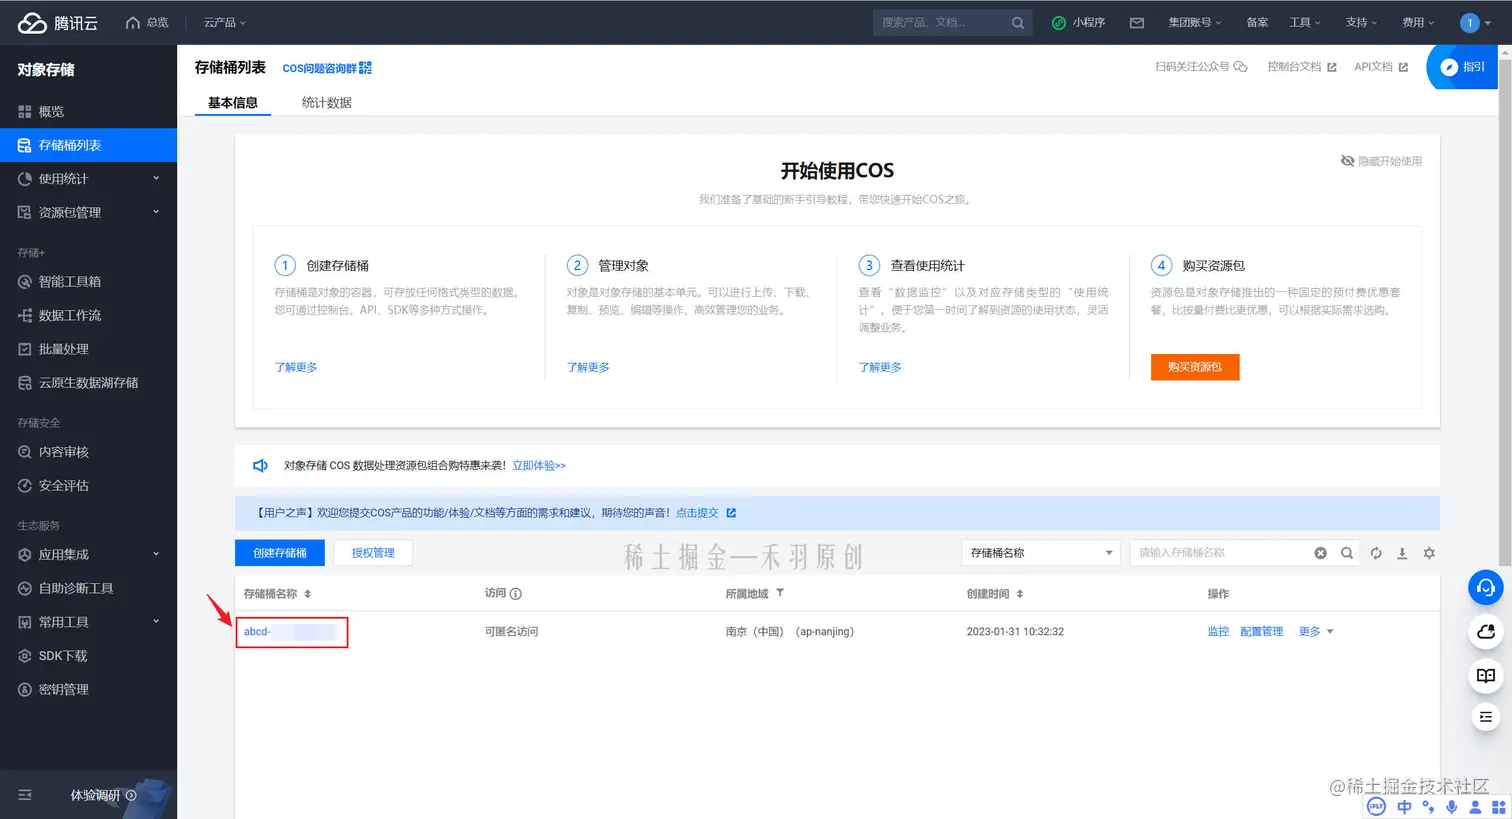Open the 费用 dropdown in top bar
The width and height of the screenshot is (1512, 819).
1418,22
